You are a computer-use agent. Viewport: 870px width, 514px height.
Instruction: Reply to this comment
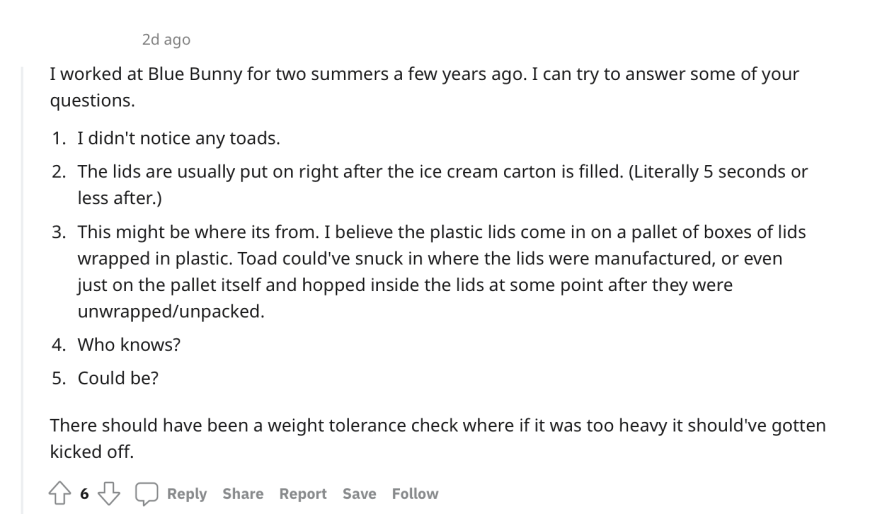pos(186,493)
